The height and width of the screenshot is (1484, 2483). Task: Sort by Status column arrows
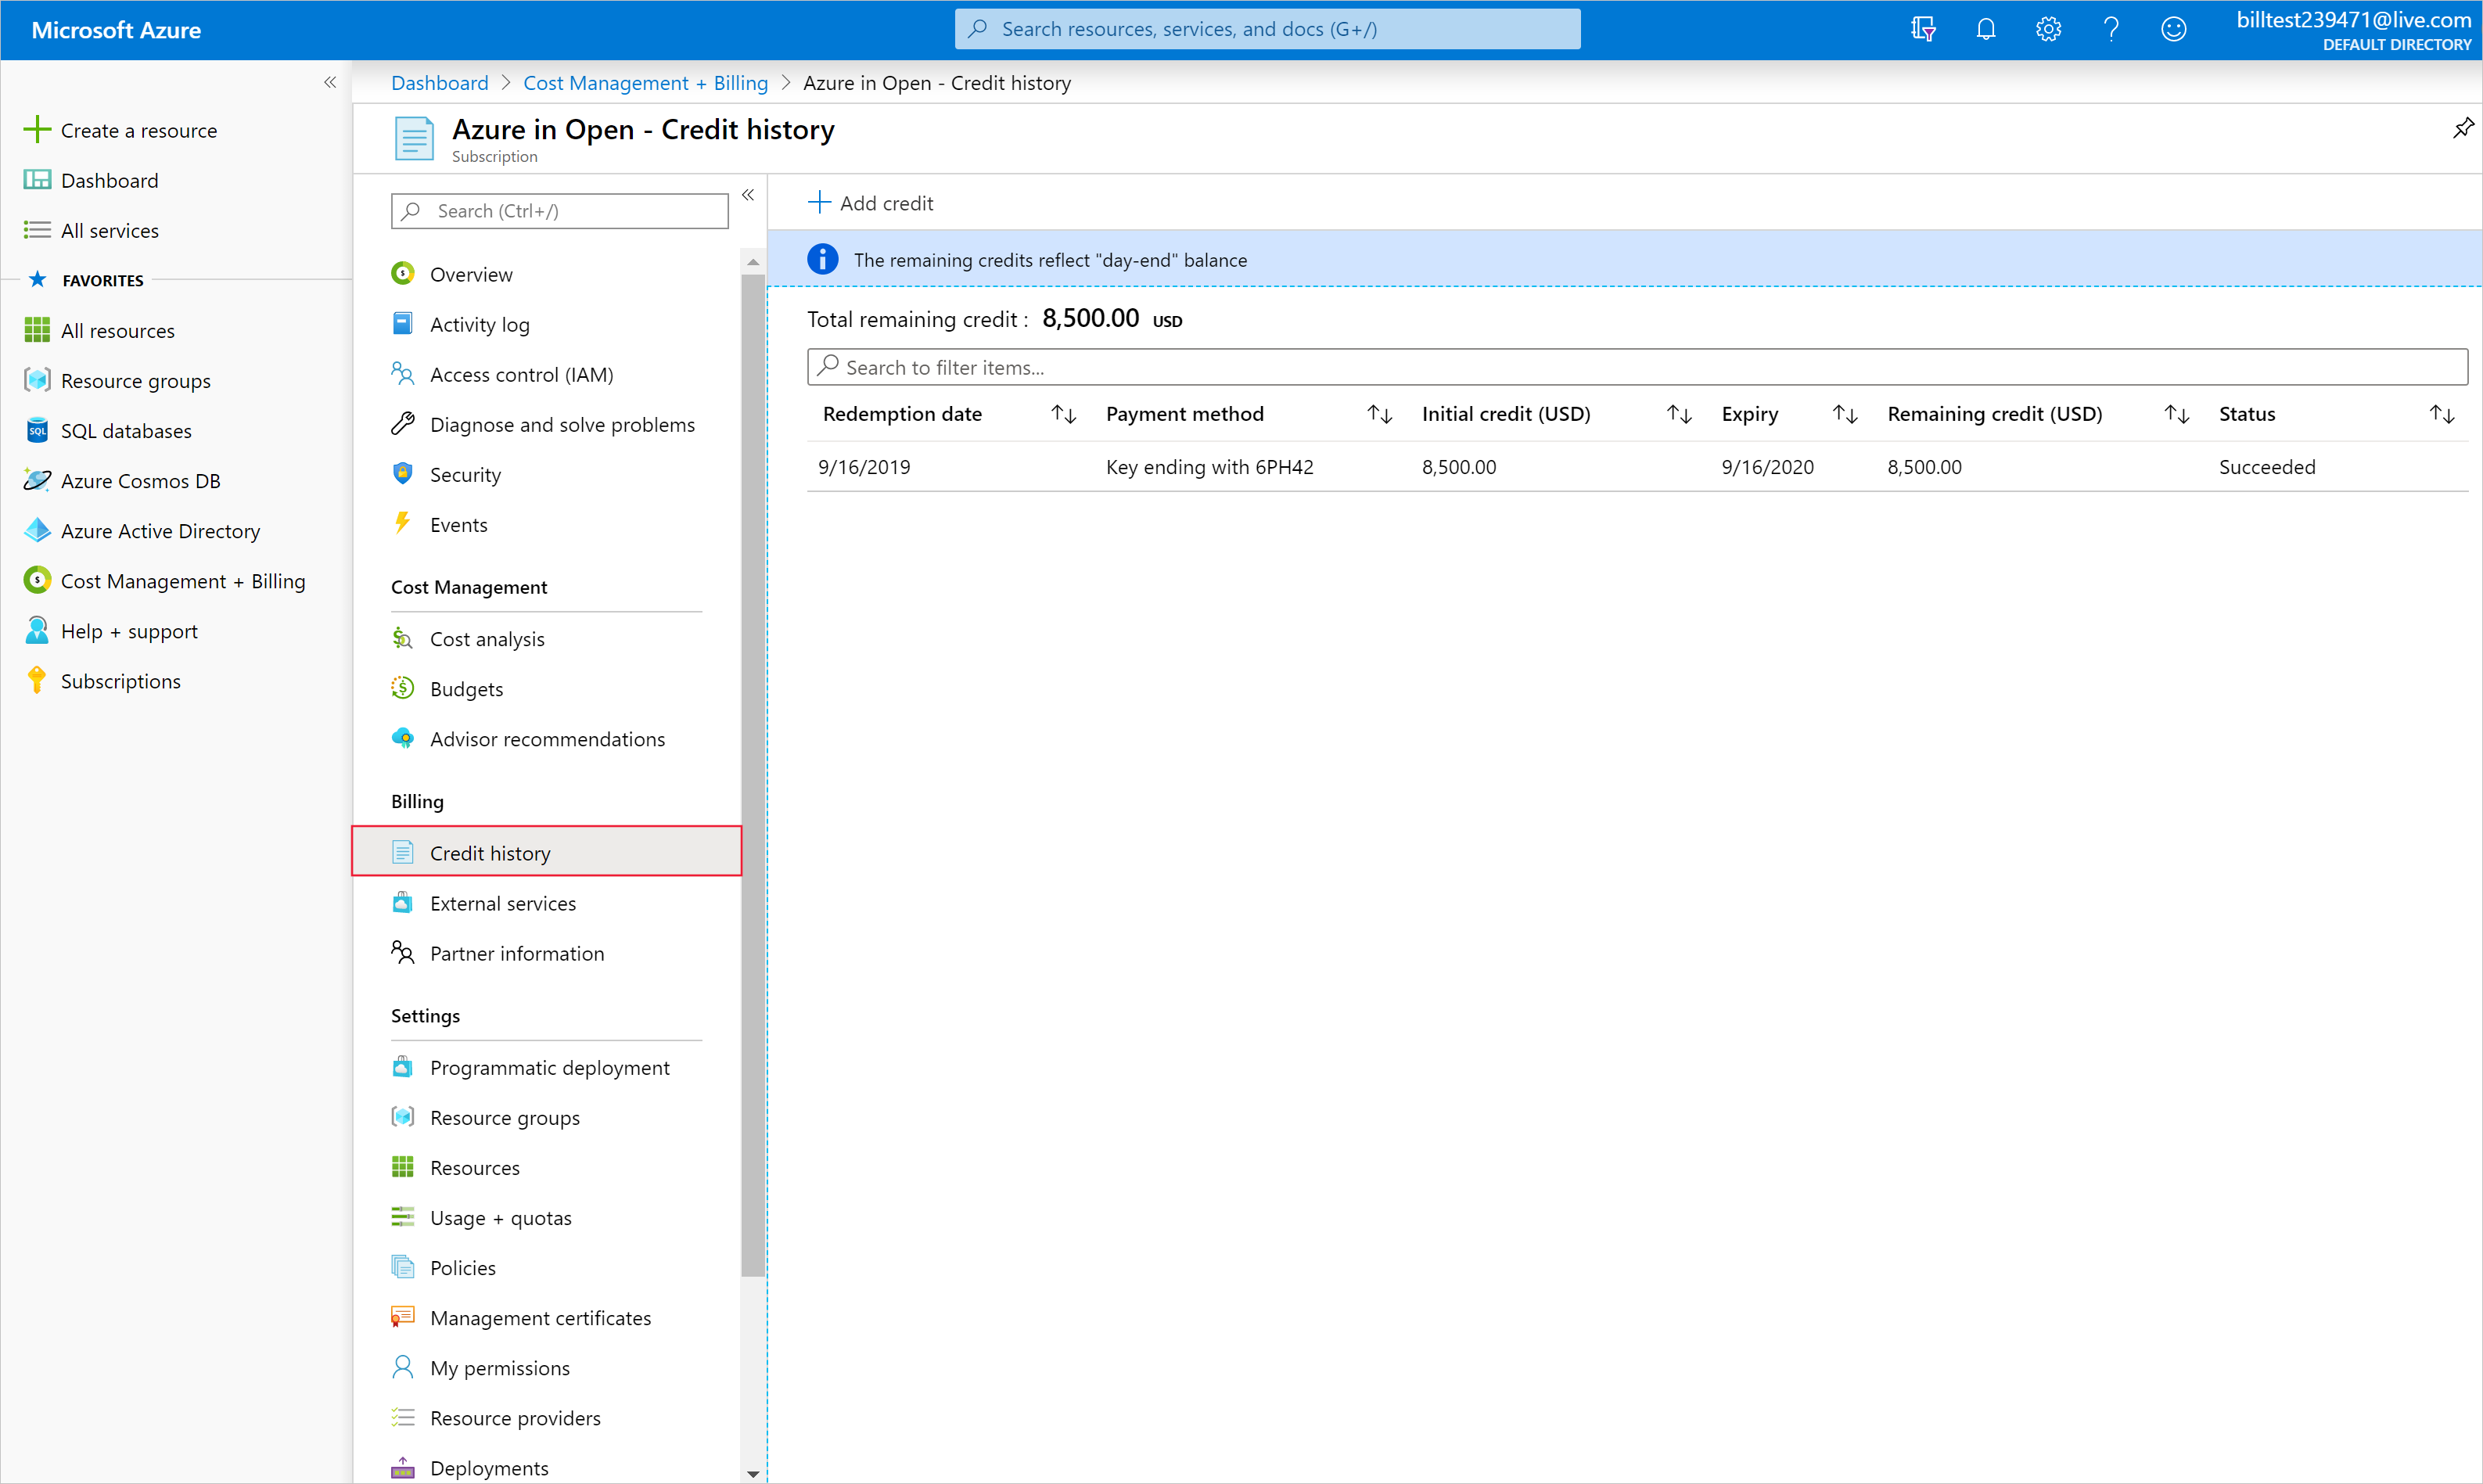[2441, 414]
